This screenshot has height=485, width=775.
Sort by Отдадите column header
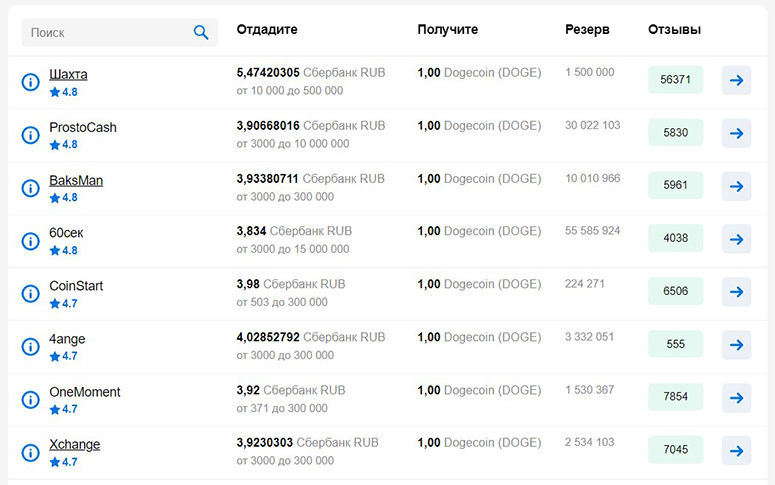pyautogui.click(x=267, y=30)
